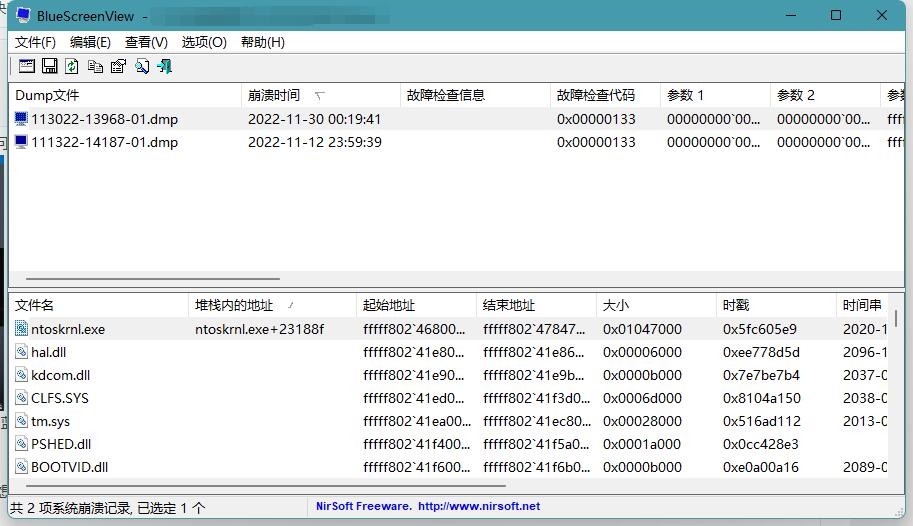Open the Properties toolbar icon
This screenshot has width=913, height=526.
click(118, 66)
